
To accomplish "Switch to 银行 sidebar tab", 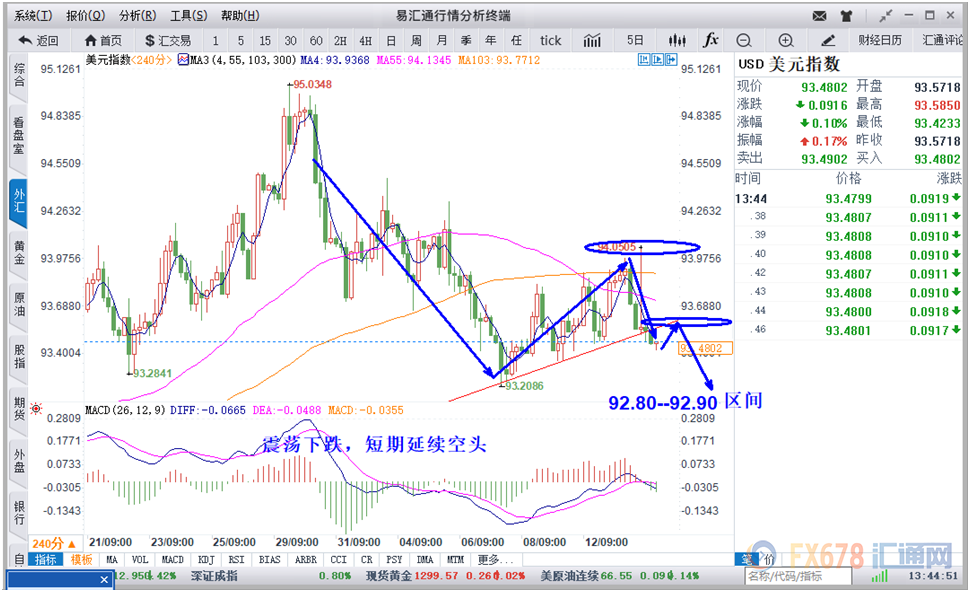I will coord(19,512).
